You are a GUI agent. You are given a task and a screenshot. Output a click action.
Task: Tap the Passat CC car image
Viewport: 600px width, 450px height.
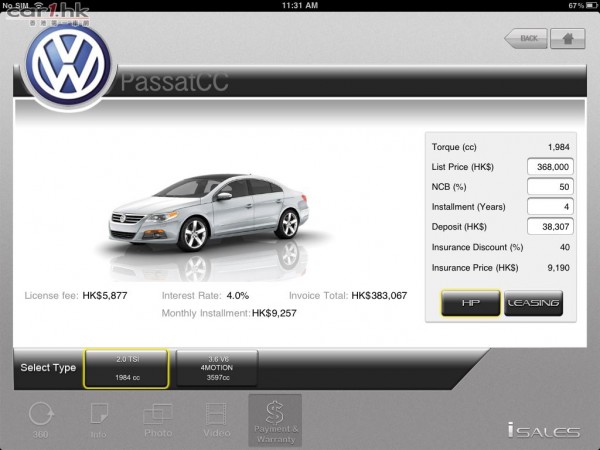(209, 212)
